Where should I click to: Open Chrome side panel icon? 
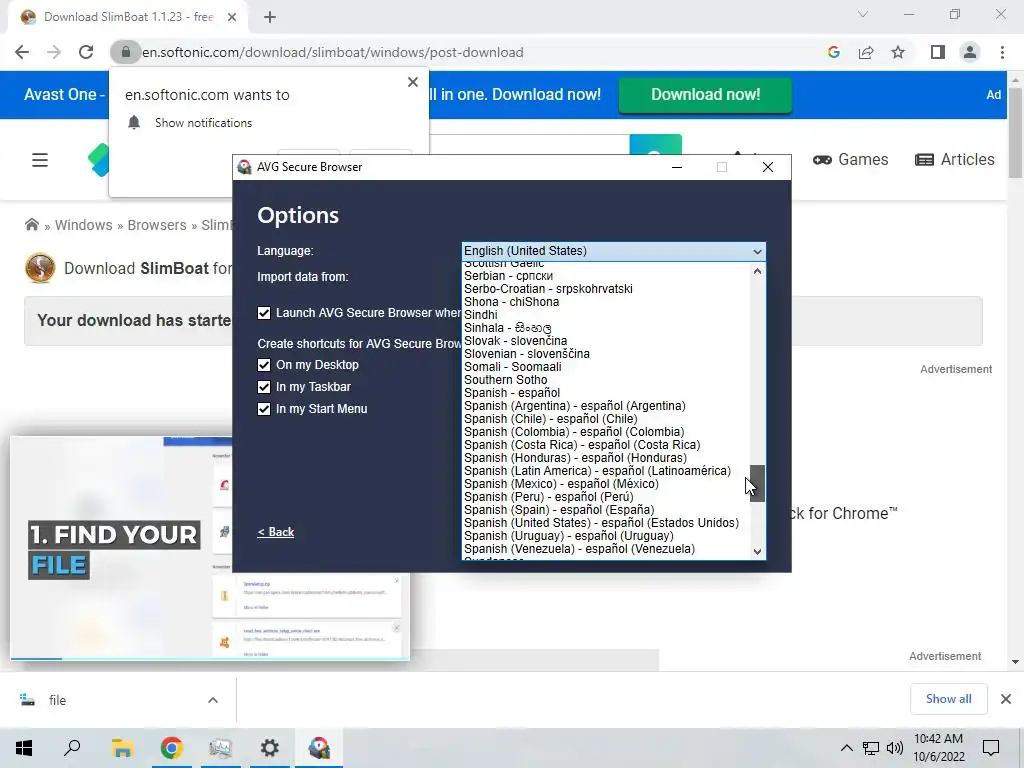(938, 52)
